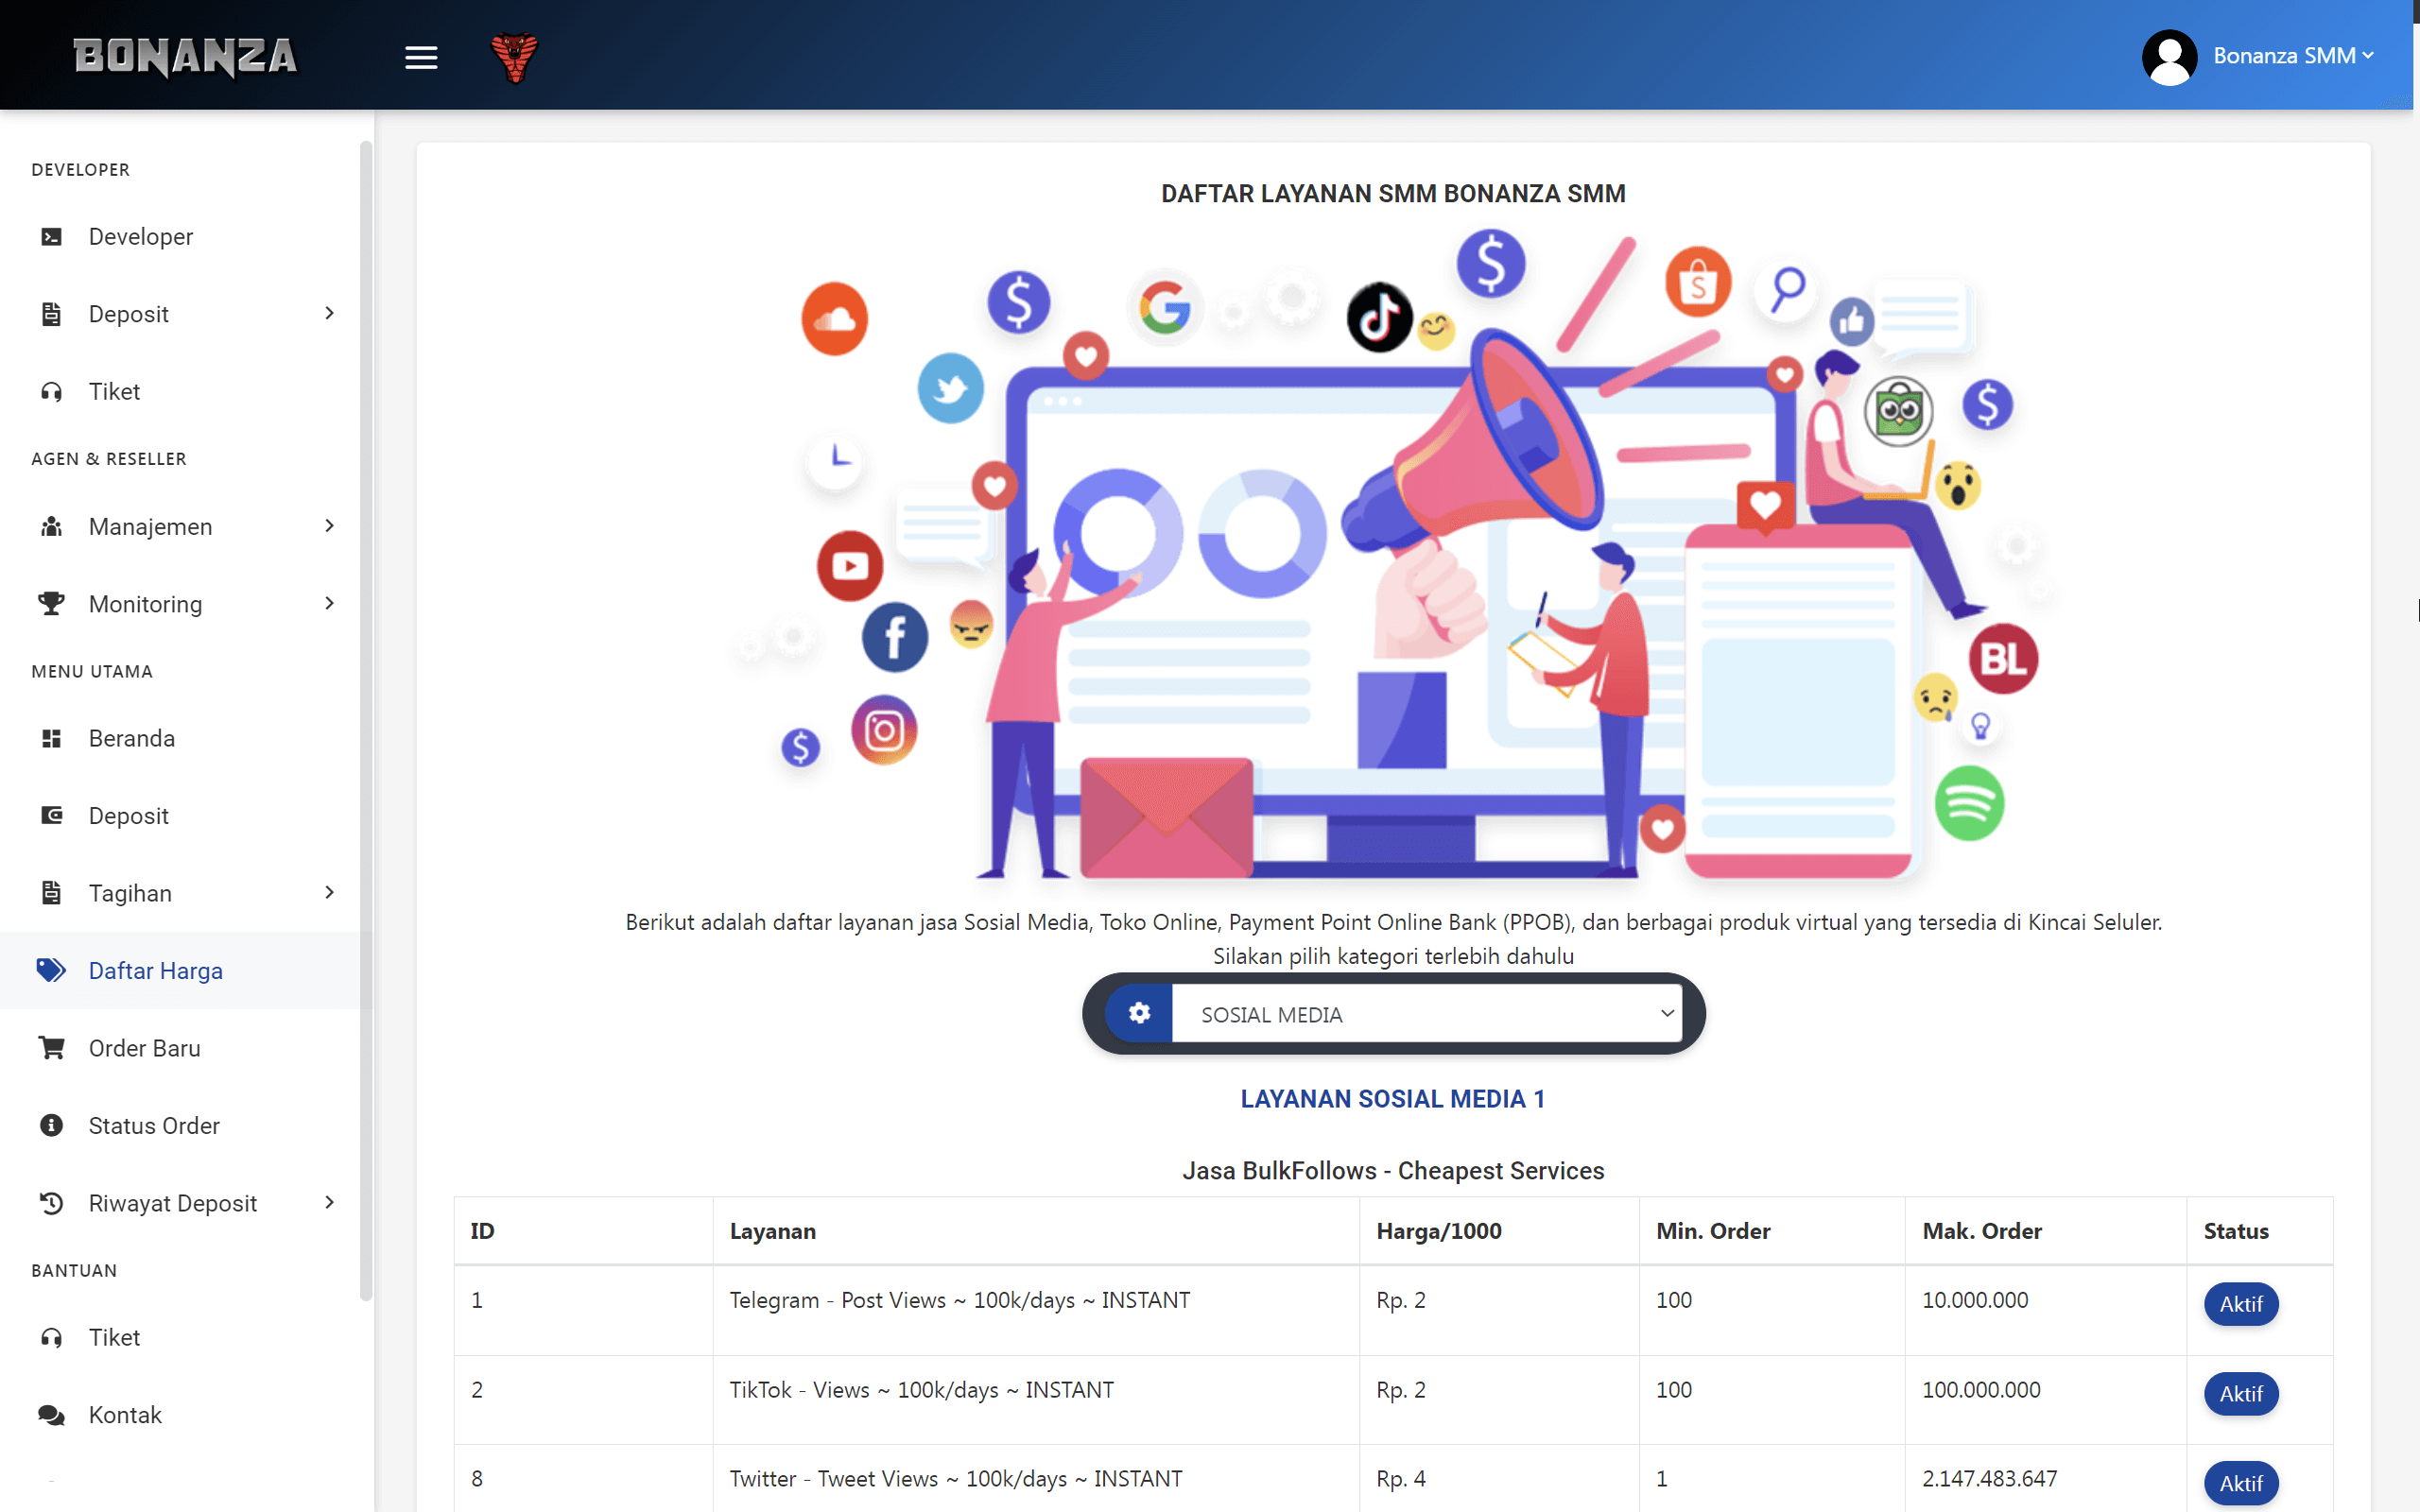This screenshot has height=1512, width=2420.
Task: Click the user avatar icon
Action: tap(2169, 57)
